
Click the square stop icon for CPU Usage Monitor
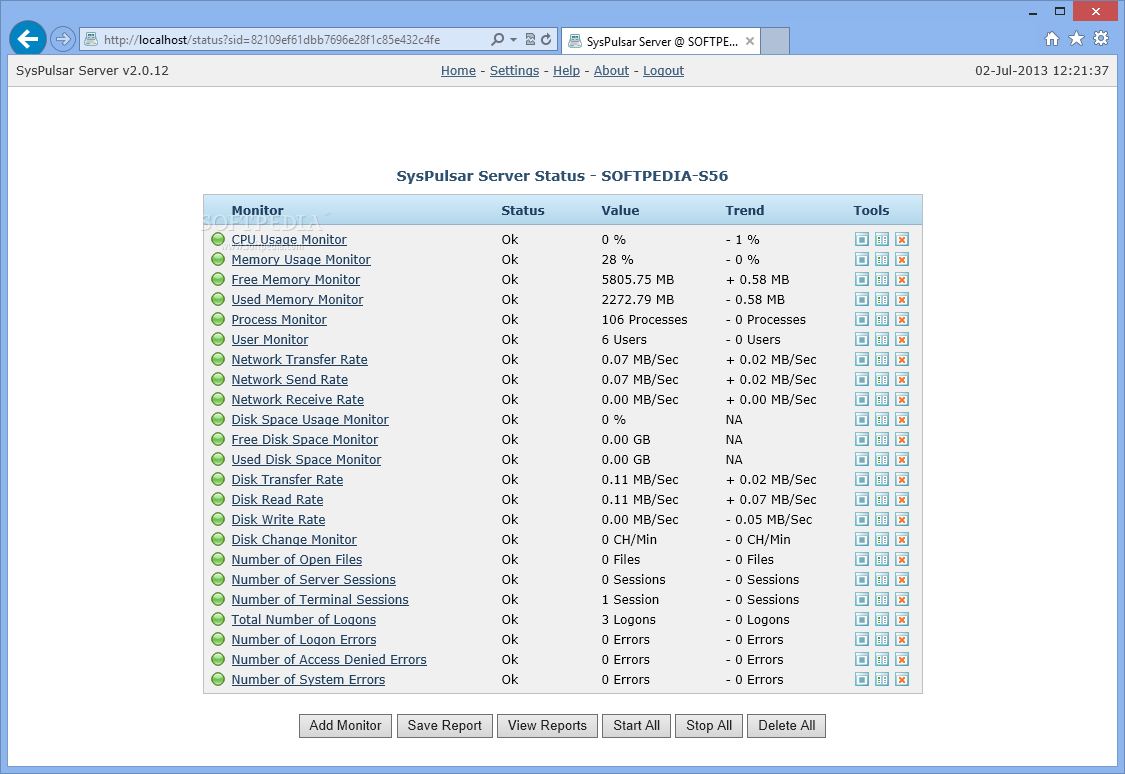click(x=862, y=240)
